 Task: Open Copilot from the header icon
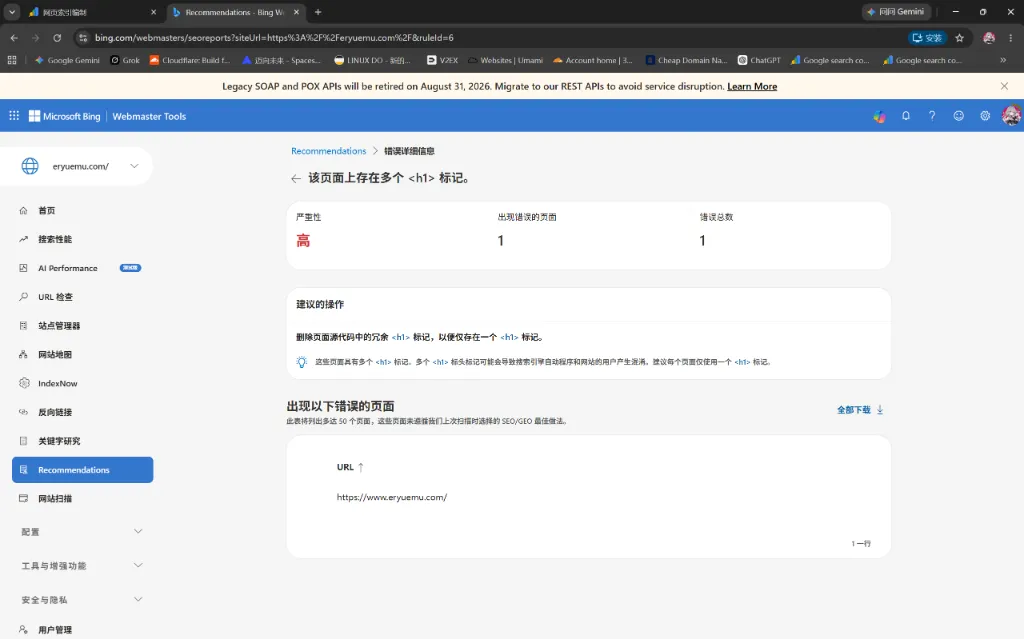click(880, 116)
